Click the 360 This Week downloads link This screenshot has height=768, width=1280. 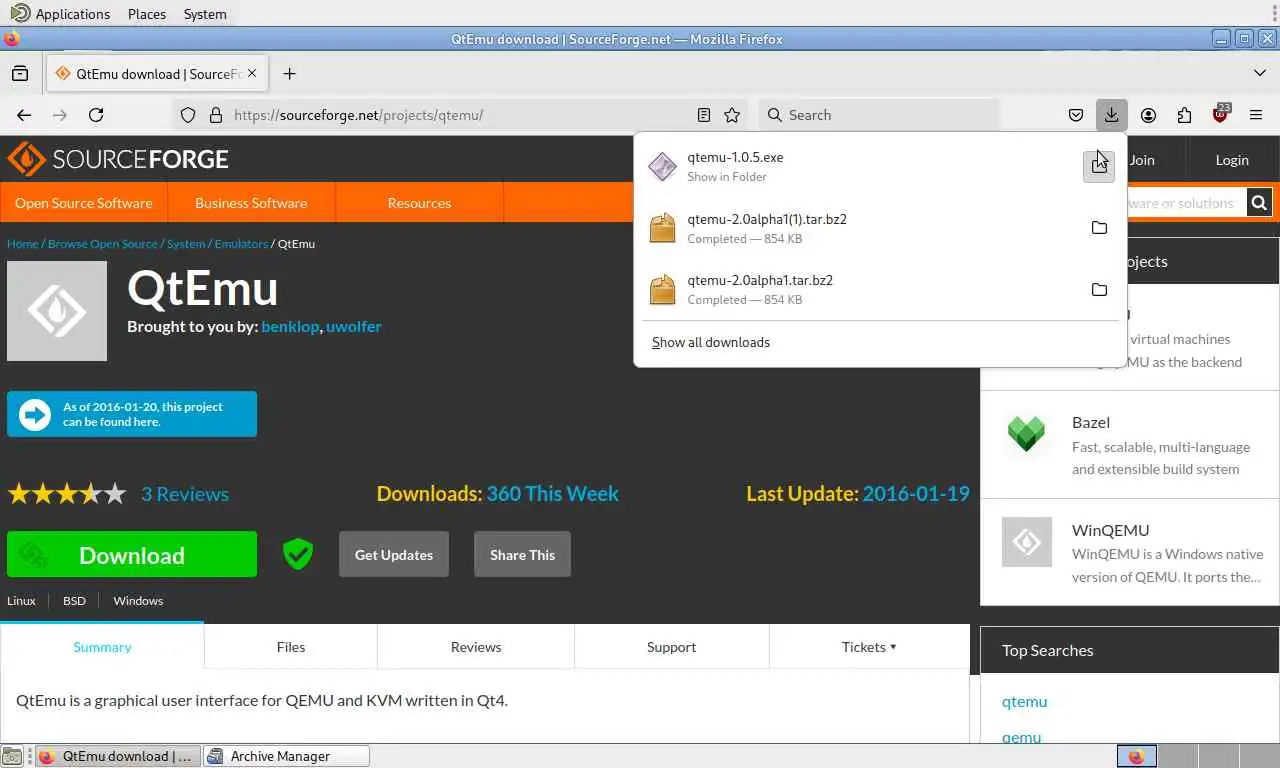[x=552, y=494]
